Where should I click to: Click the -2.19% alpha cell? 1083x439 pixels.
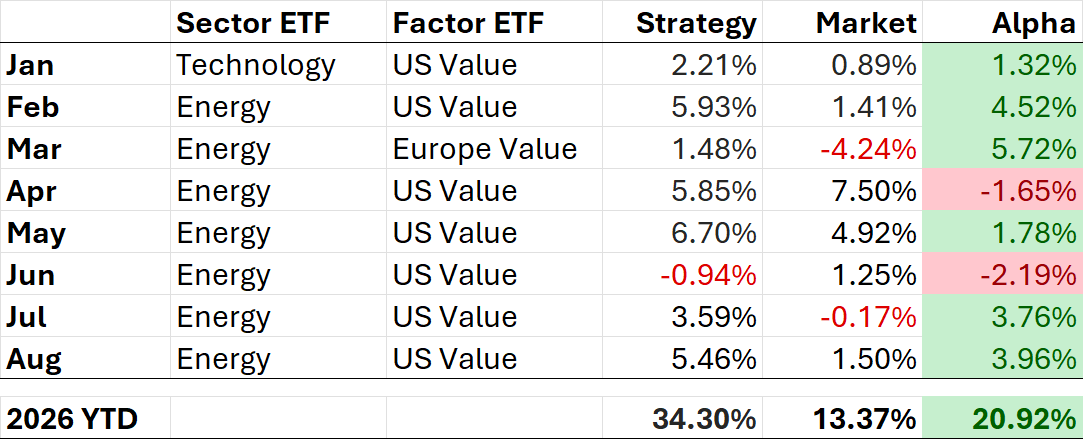(1026, 275)
